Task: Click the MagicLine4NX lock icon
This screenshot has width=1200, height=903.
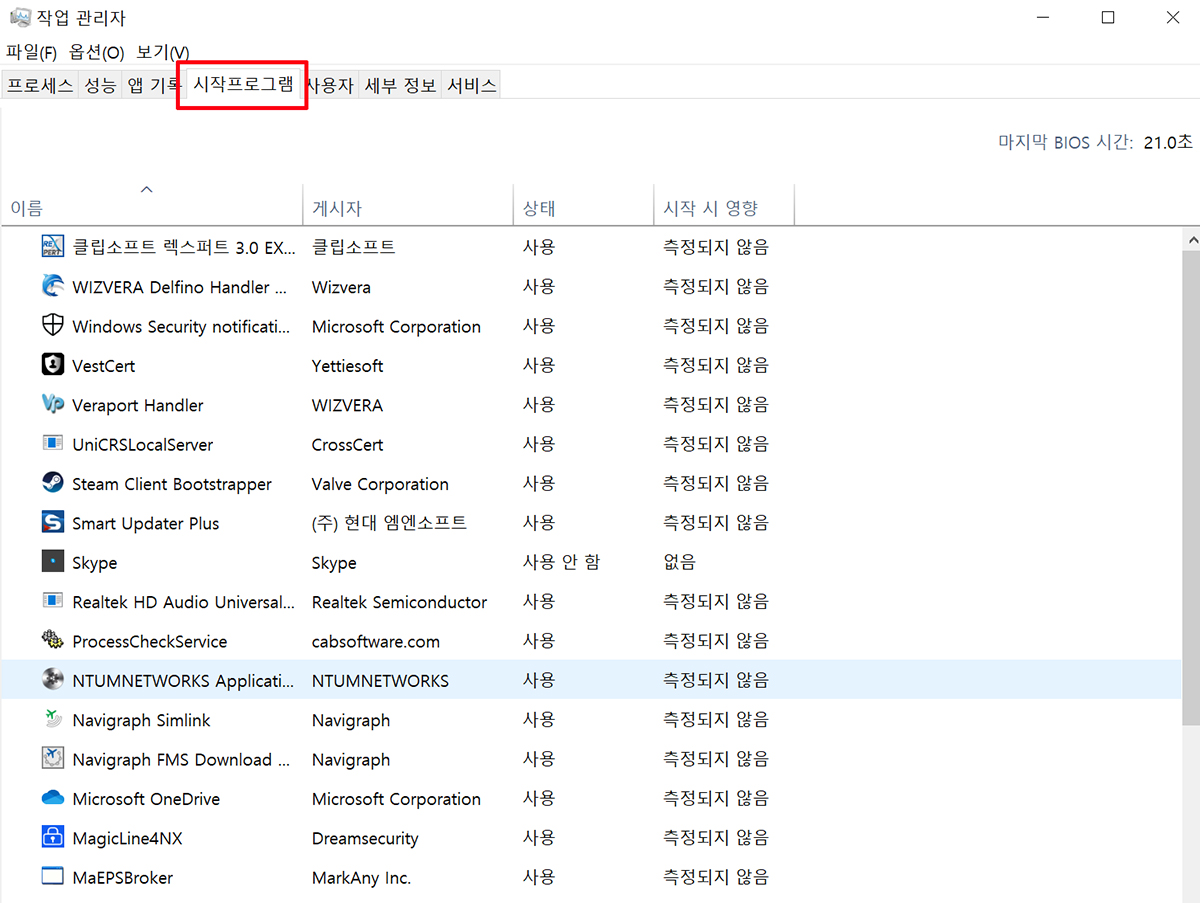Action: tap(52, 838)
